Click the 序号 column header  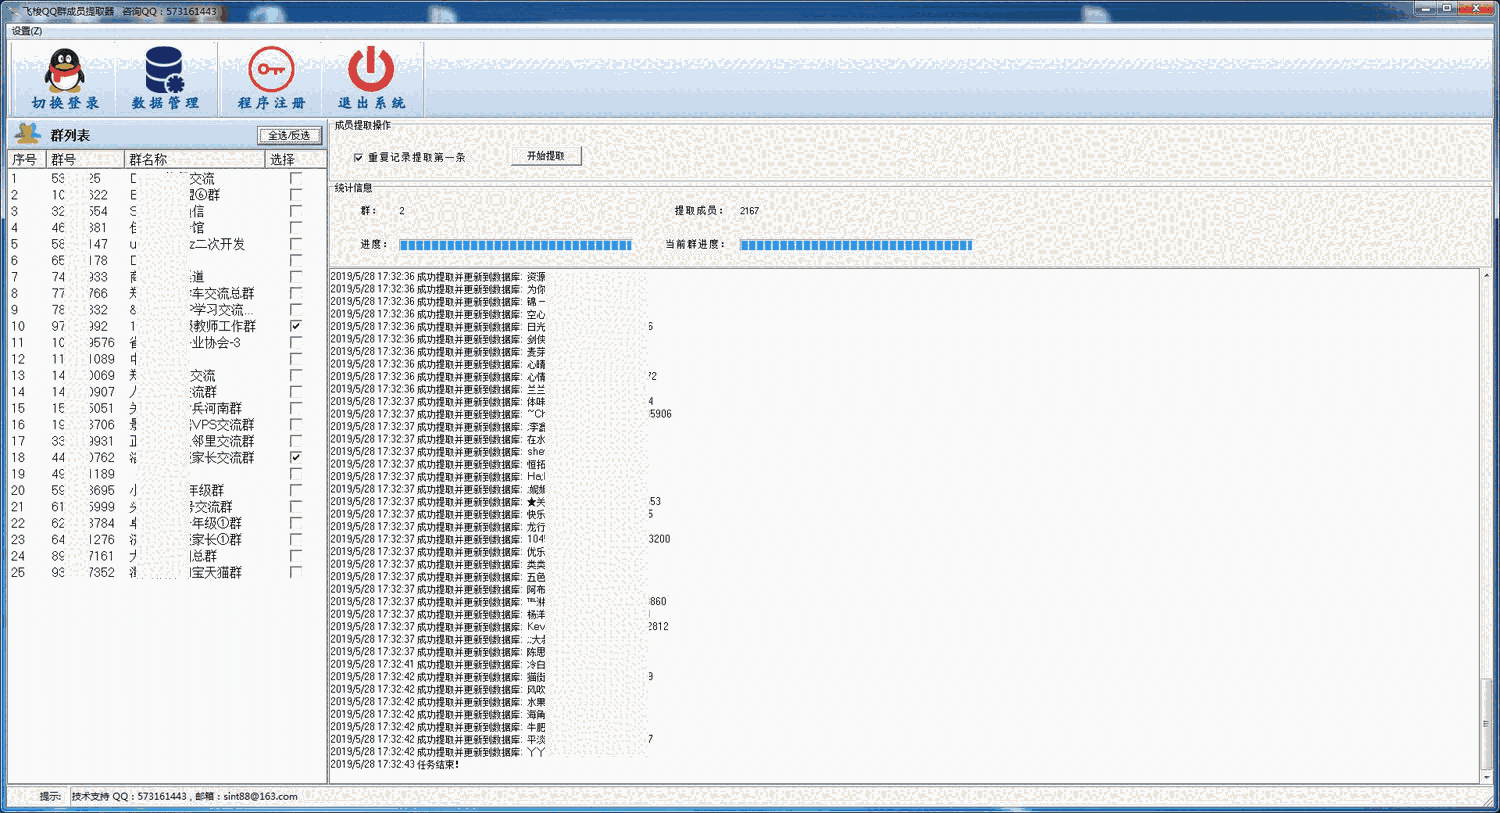click(27, 159)
